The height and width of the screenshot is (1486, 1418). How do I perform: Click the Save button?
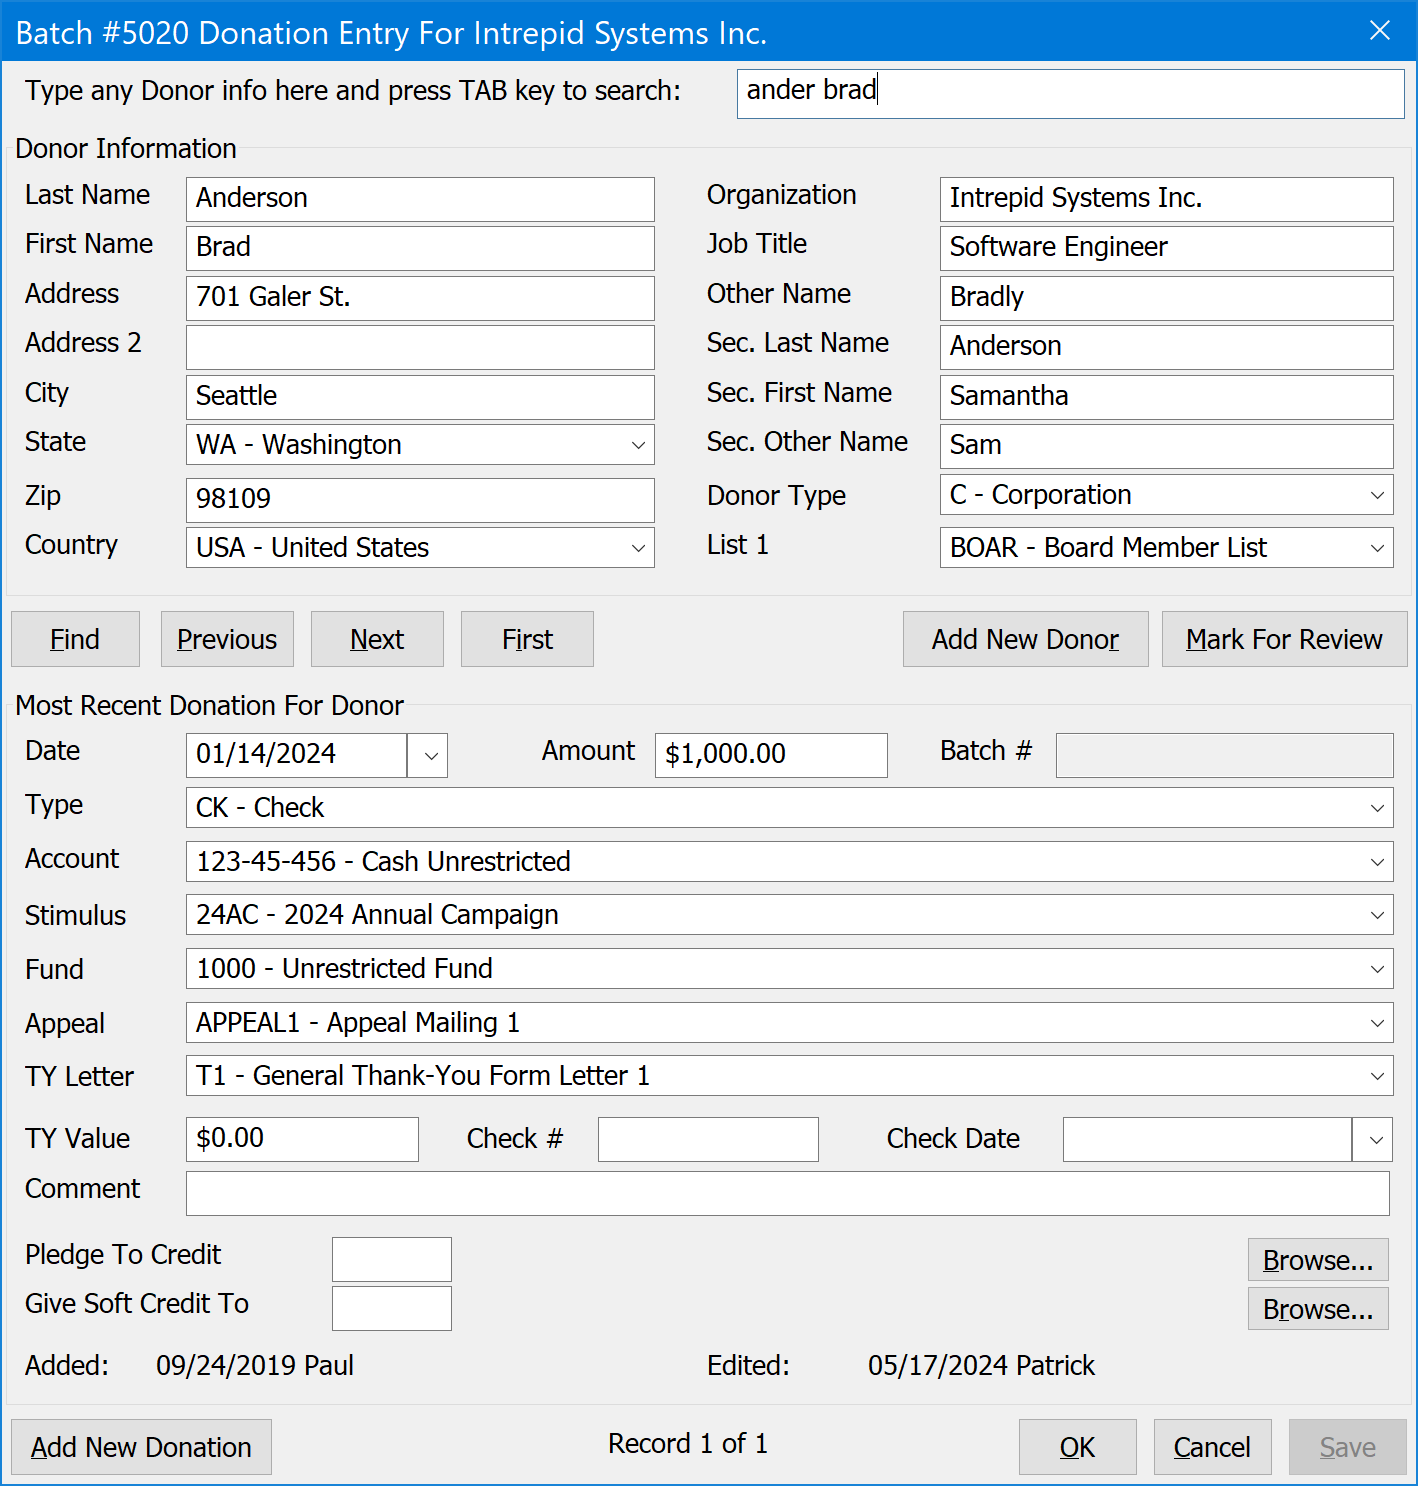click(x=1348, y=1447)
